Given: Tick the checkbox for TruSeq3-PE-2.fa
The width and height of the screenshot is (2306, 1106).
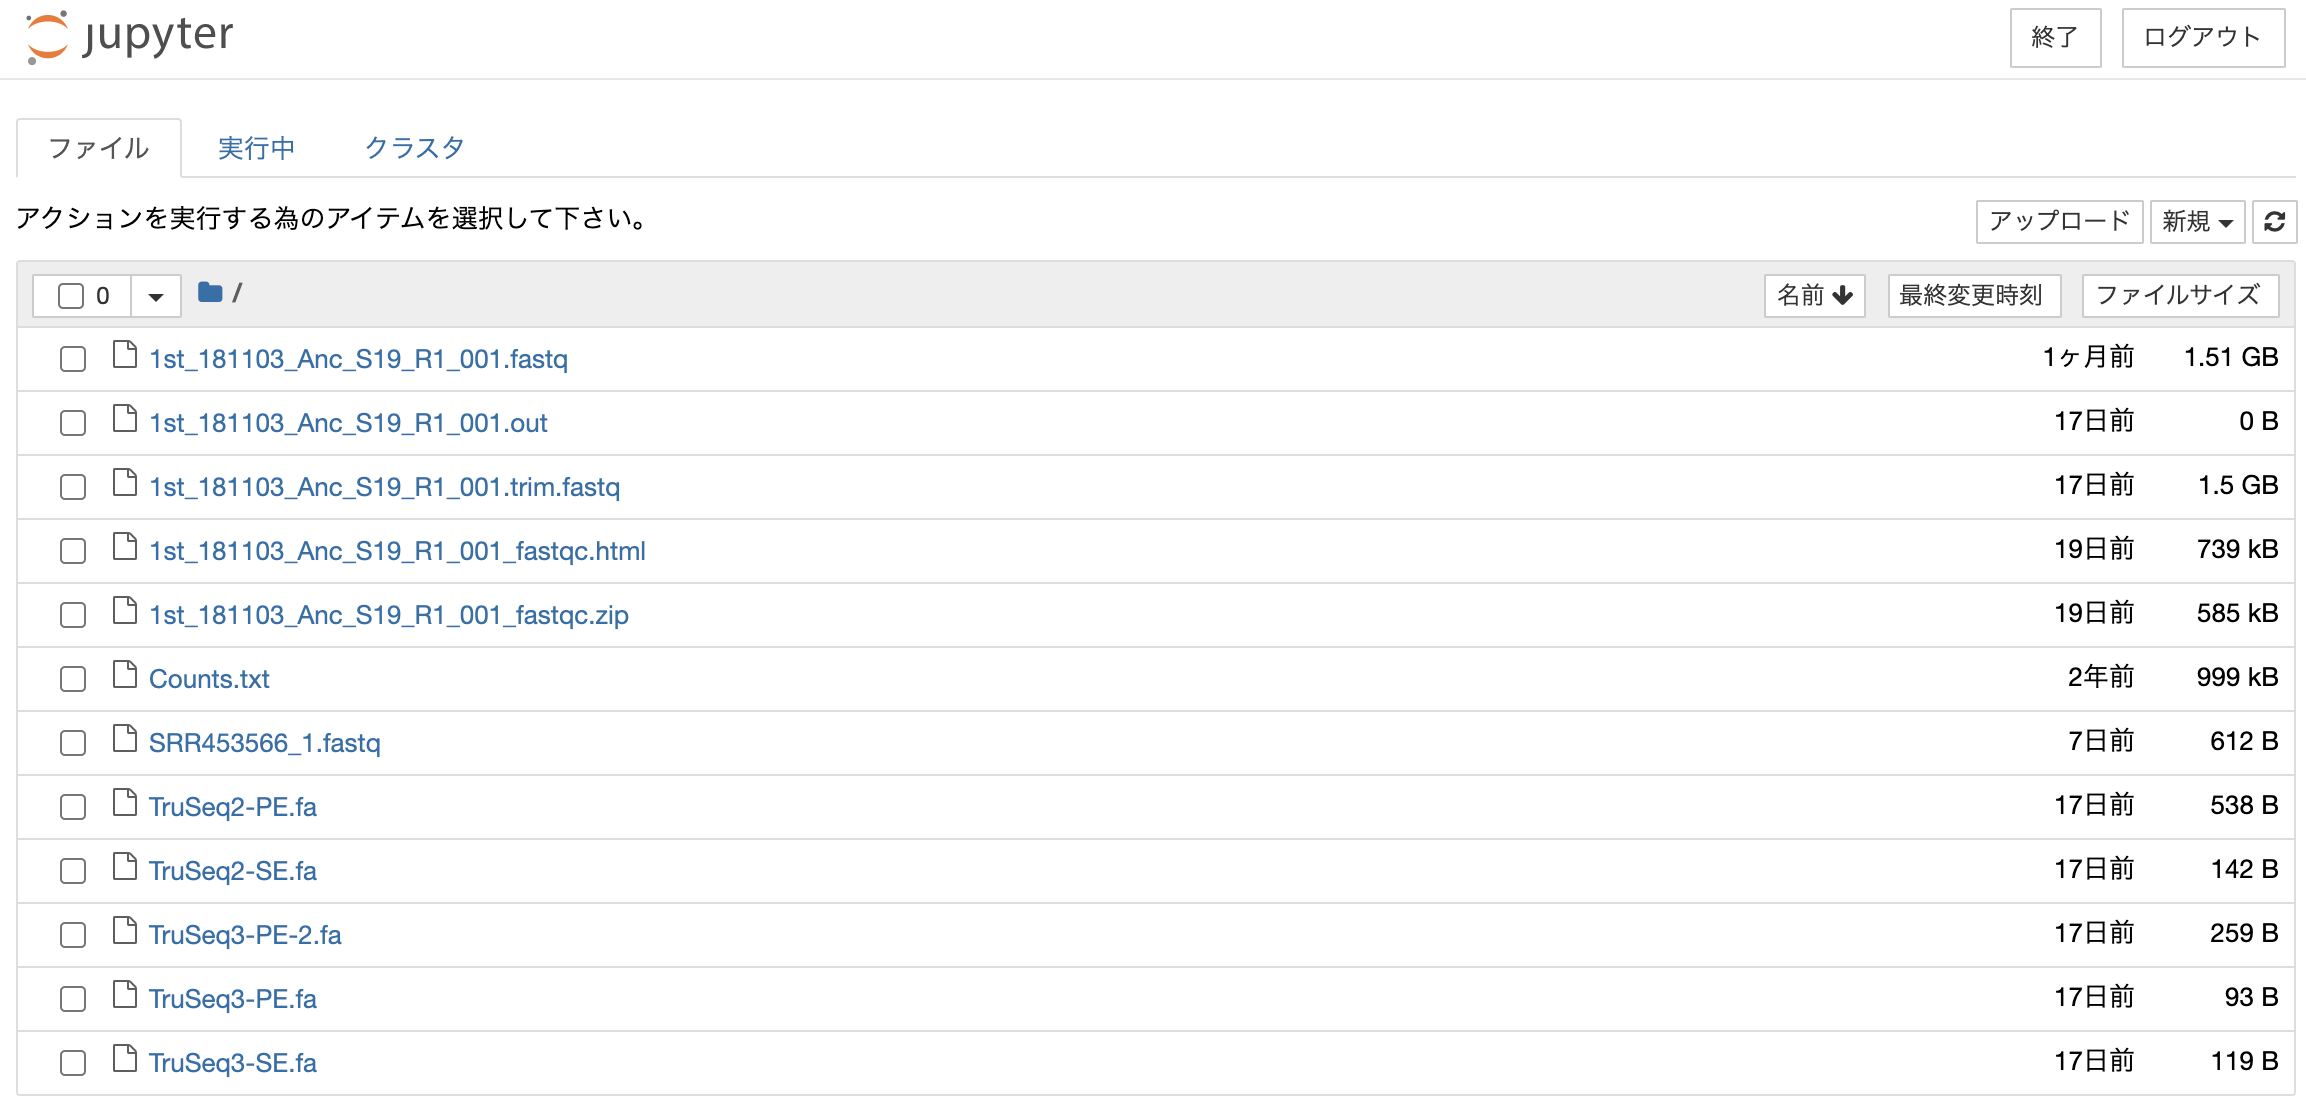Looking at the screenshot, I should [x=73, y=935].
